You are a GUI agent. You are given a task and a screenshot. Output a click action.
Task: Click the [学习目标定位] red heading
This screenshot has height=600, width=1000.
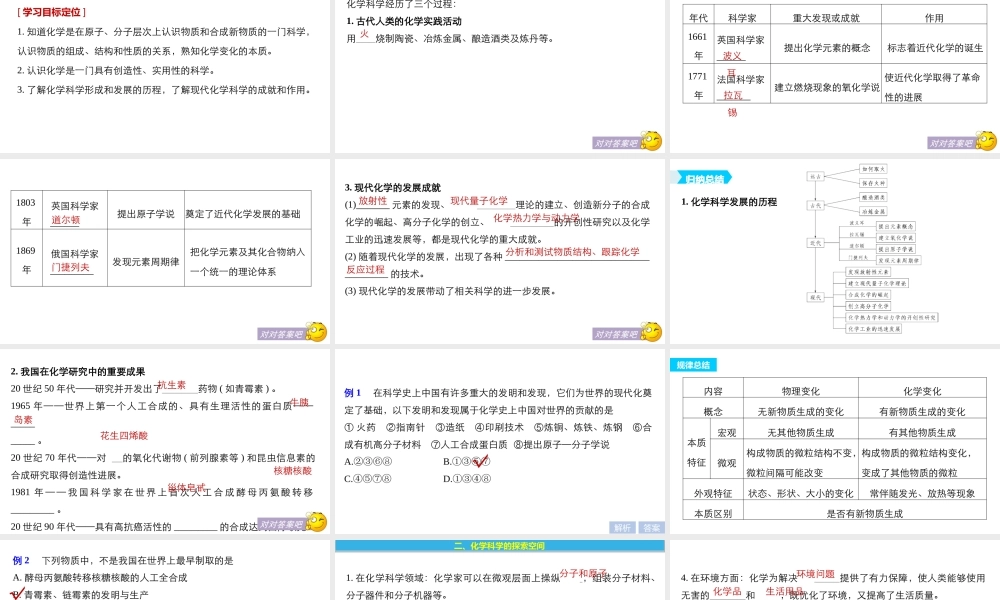pos(52,12)
